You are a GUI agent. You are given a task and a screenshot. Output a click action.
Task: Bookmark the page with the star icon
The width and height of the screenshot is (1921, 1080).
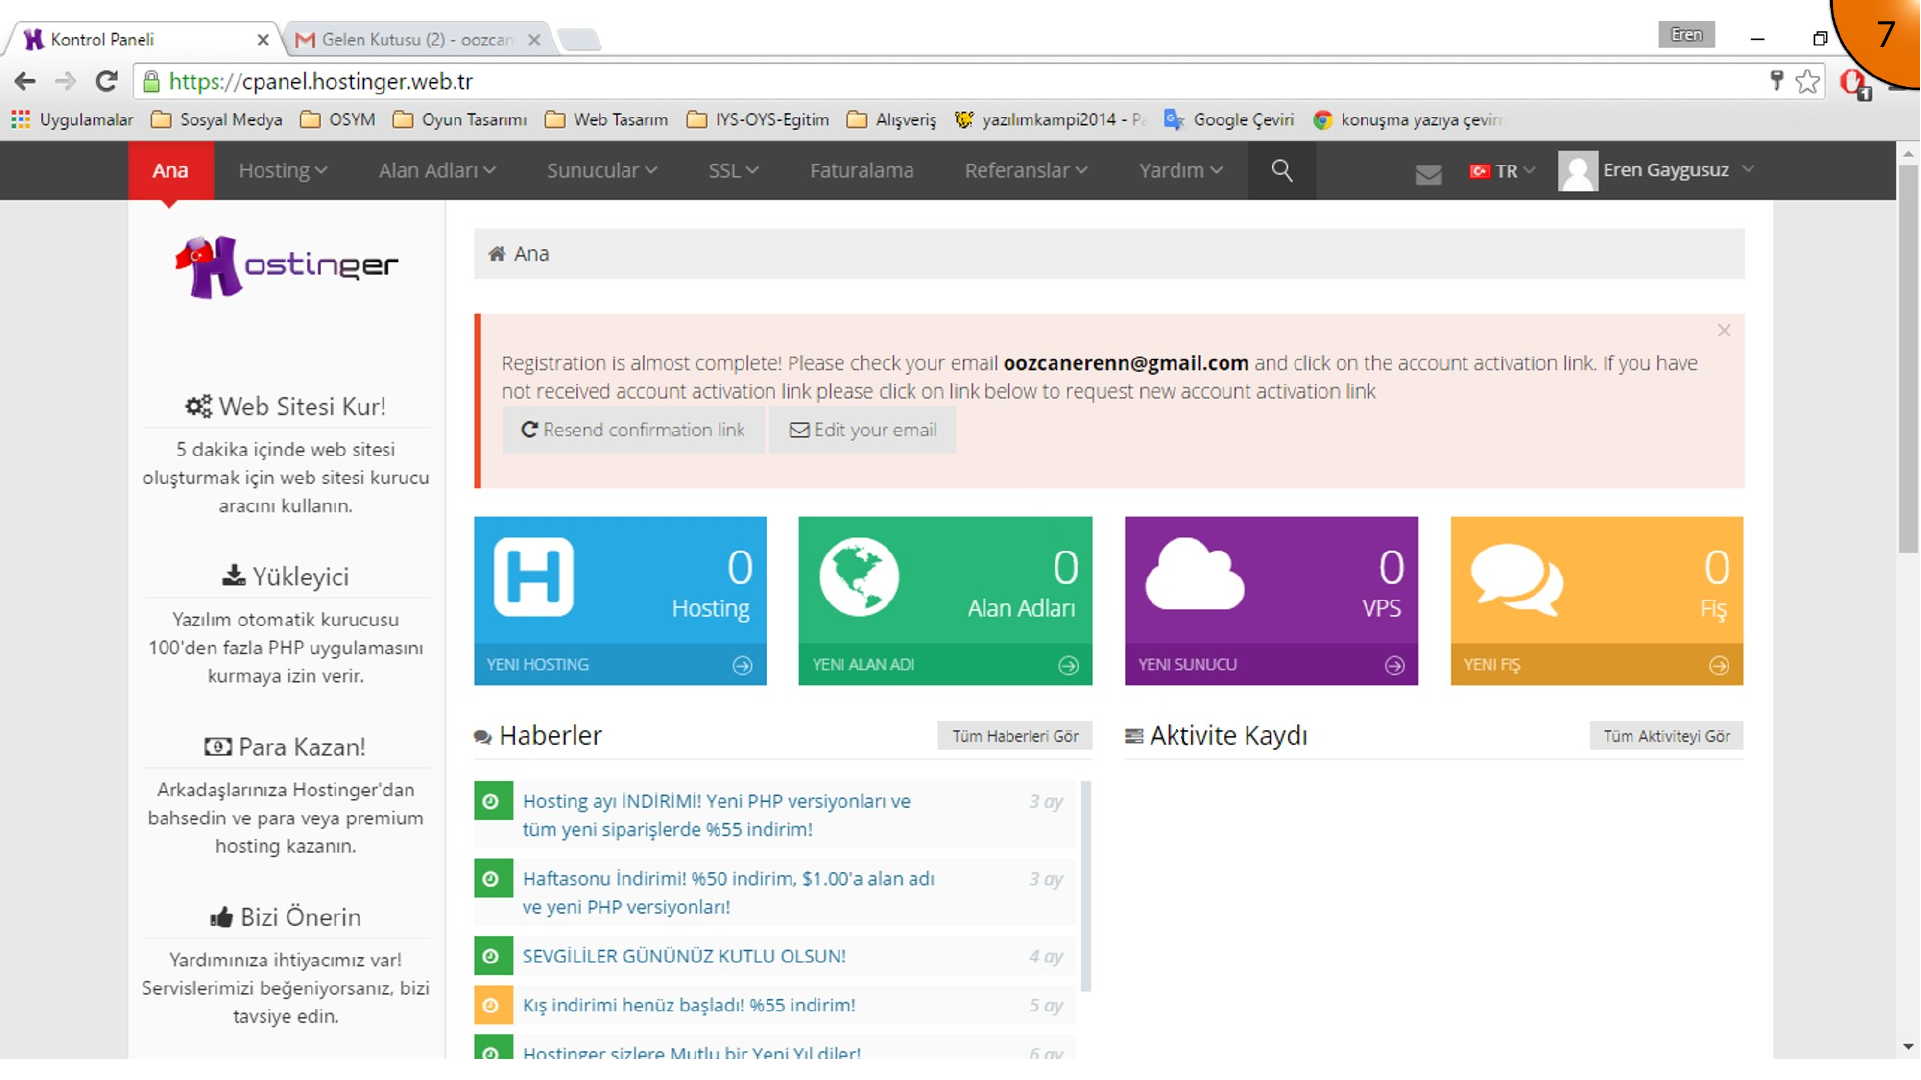click(1807, 81)
